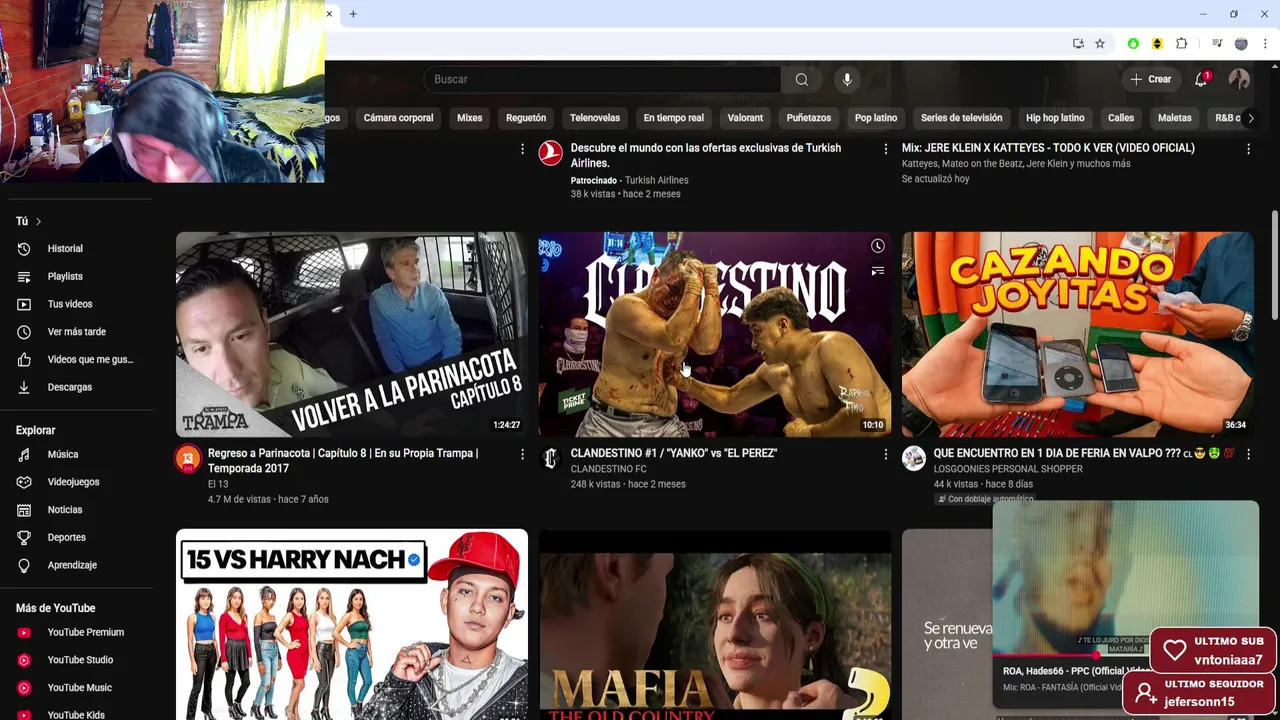Open a new browser tab

point(353,14)
